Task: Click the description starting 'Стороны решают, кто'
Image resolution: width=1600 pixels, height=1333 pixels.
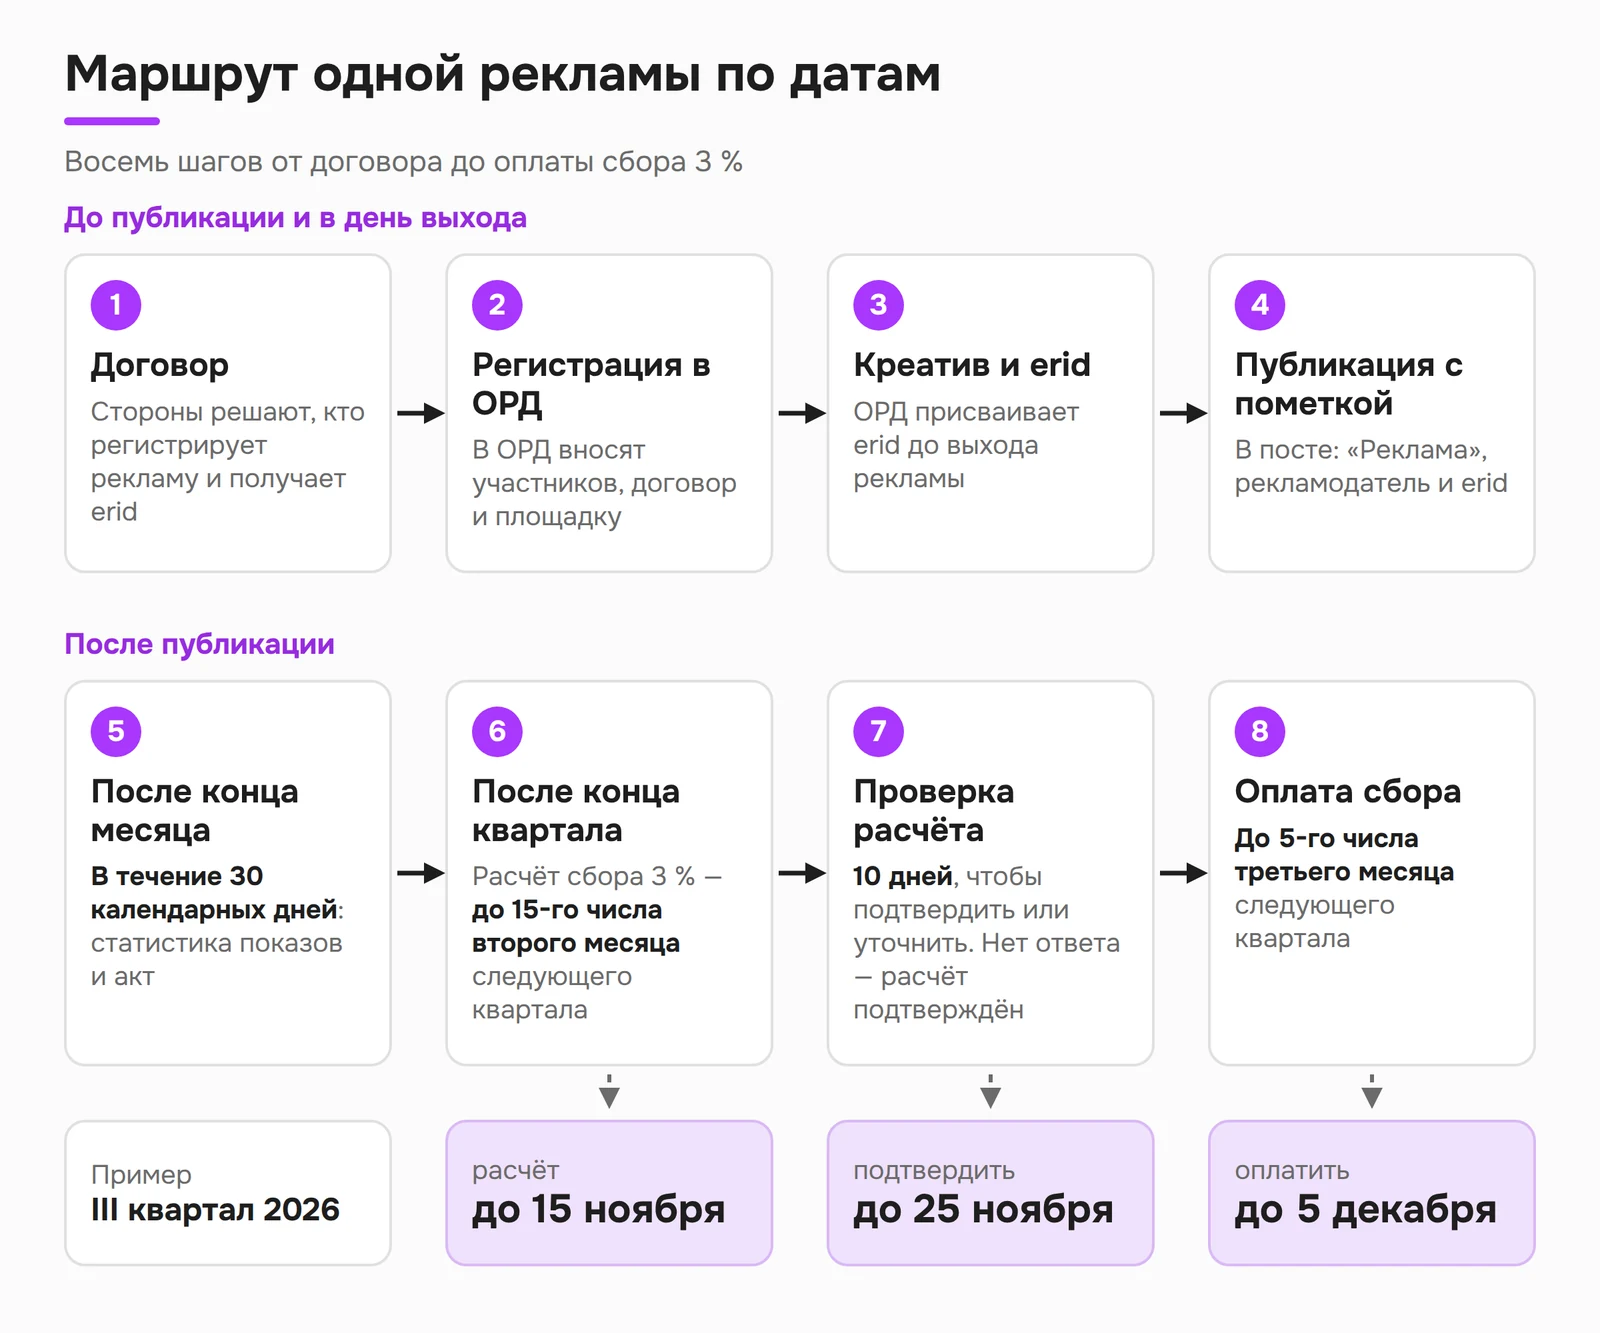Action: (x=228, y=462)
